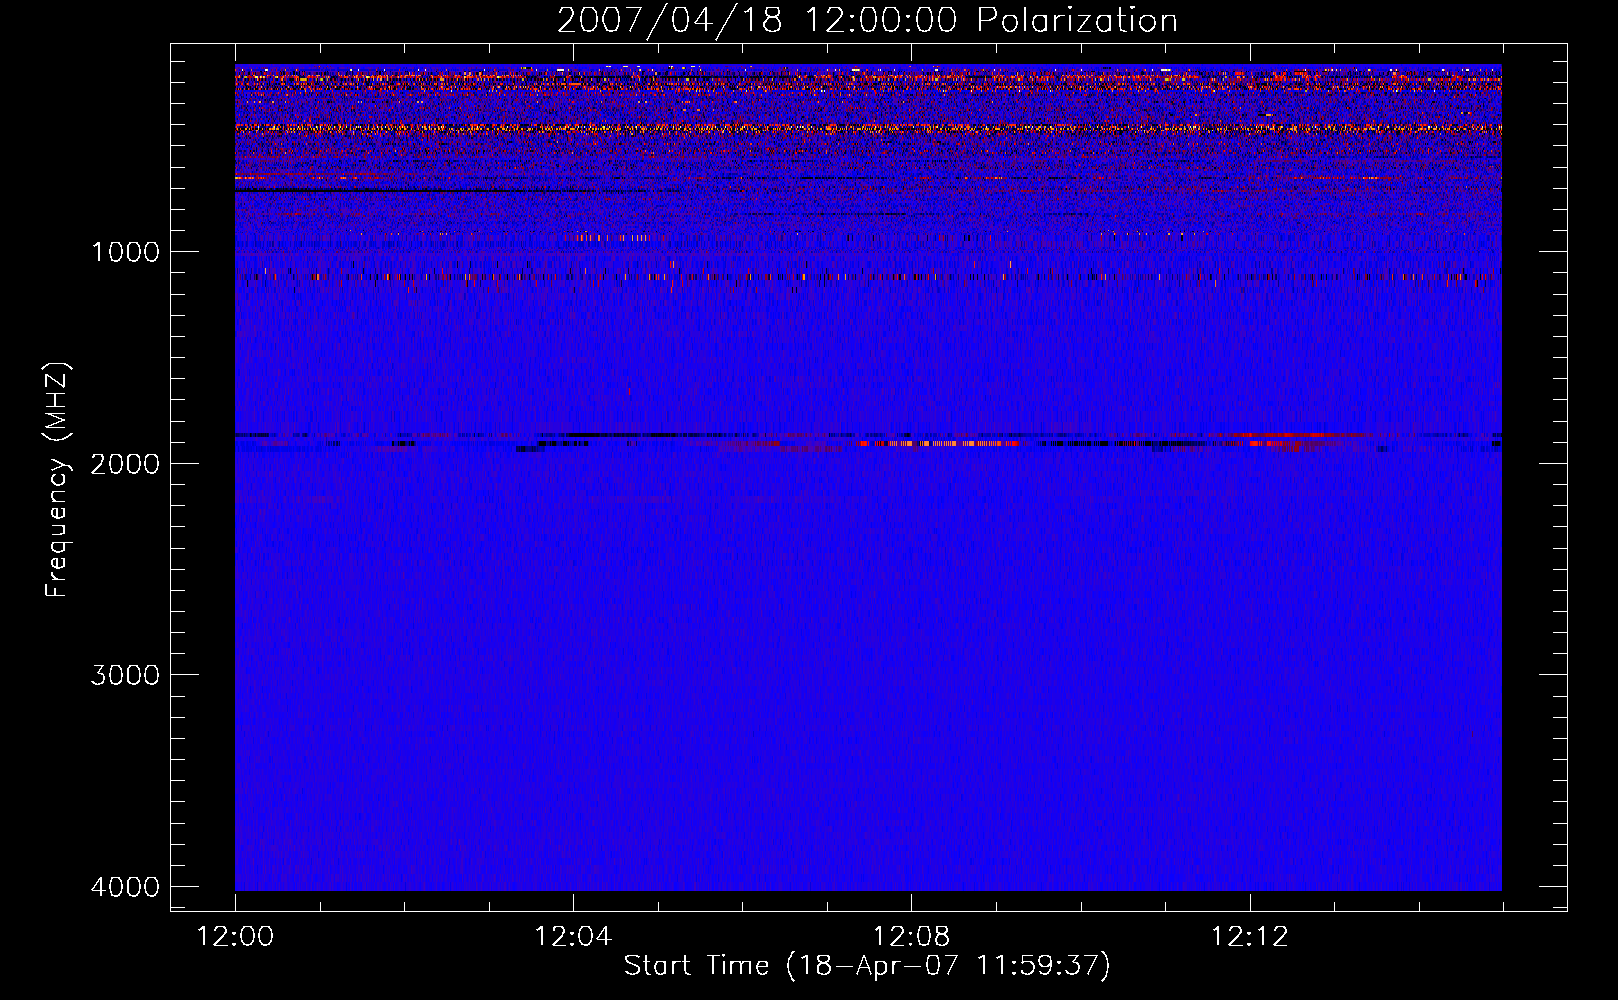Select the "Frequency (MHZ)" y-axis label

click(x=57, y=480)
